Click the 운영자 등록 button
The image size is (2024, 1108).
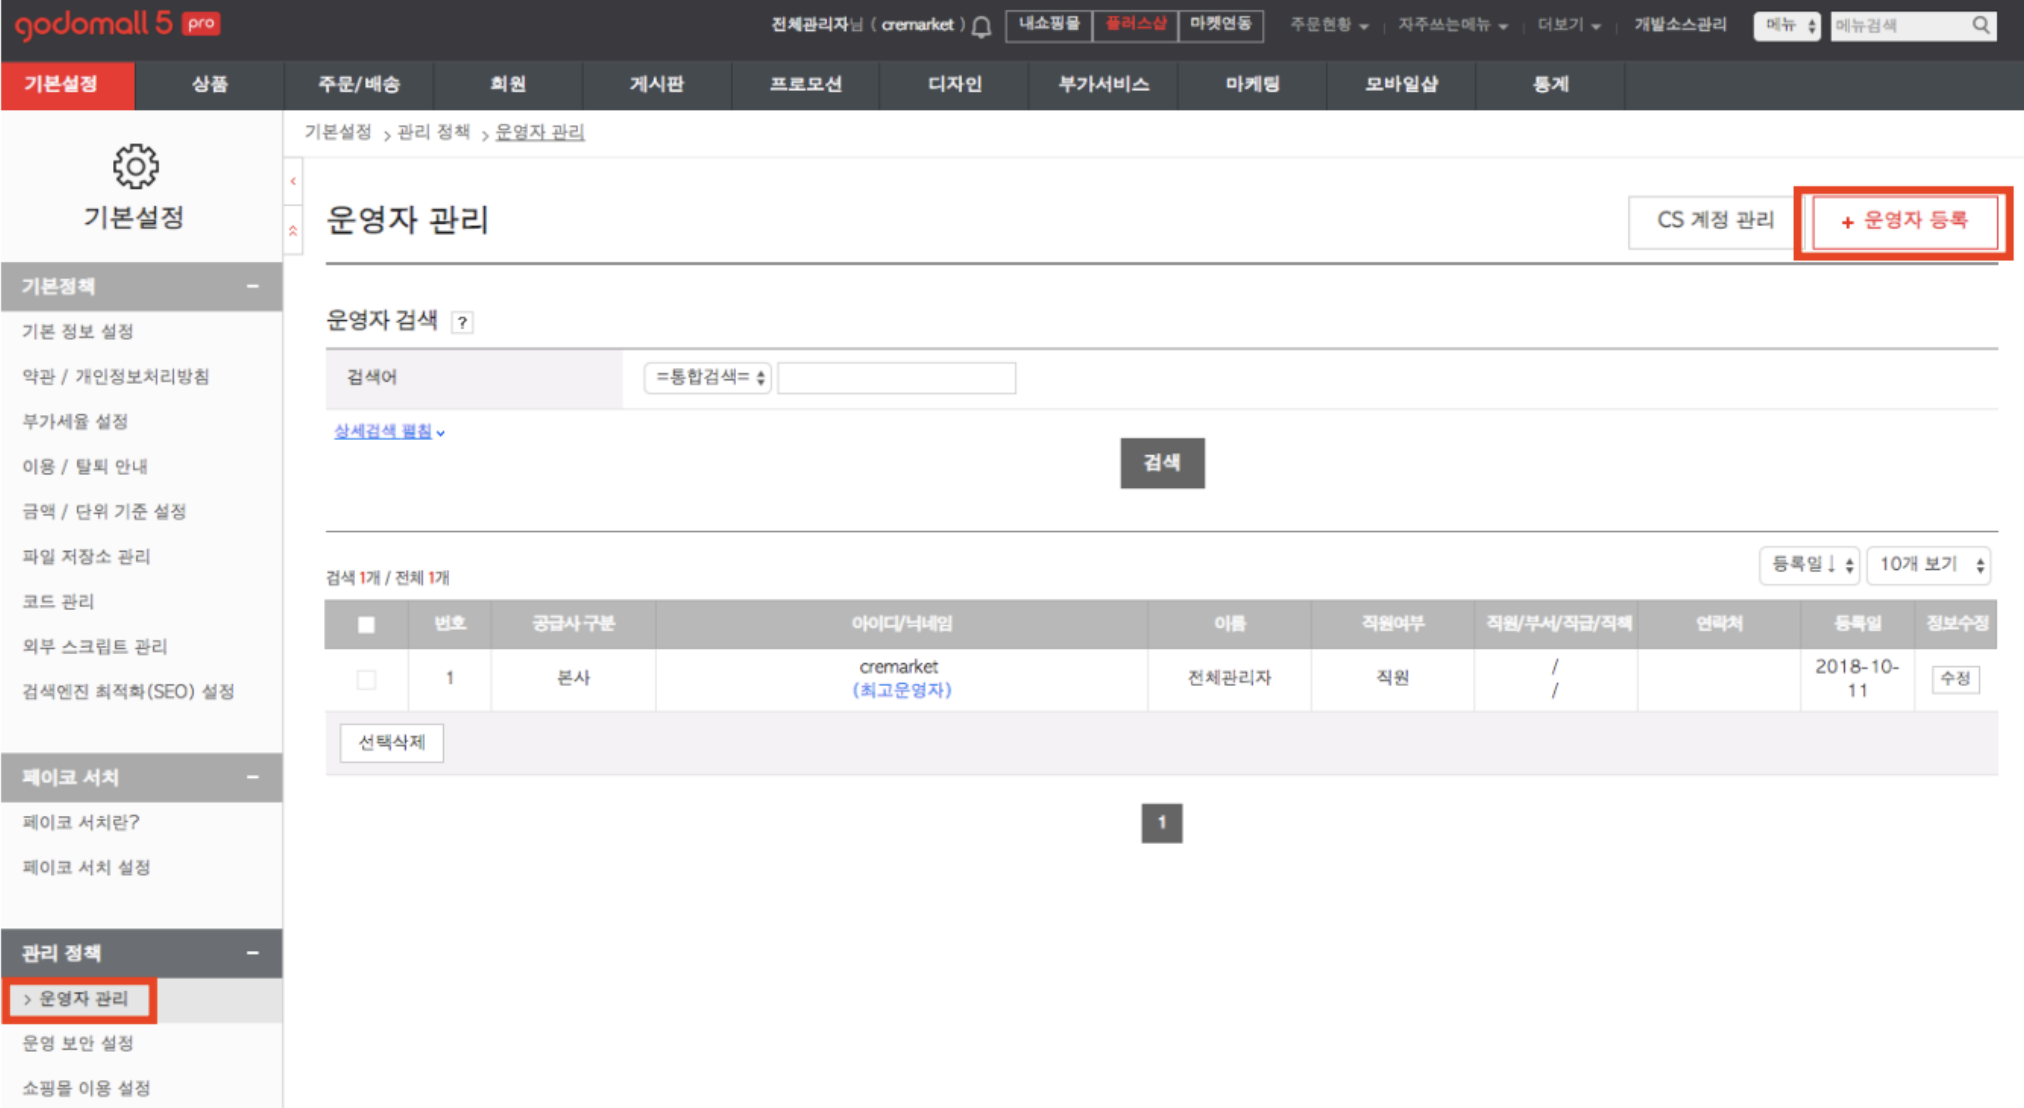pos(1904,221)
